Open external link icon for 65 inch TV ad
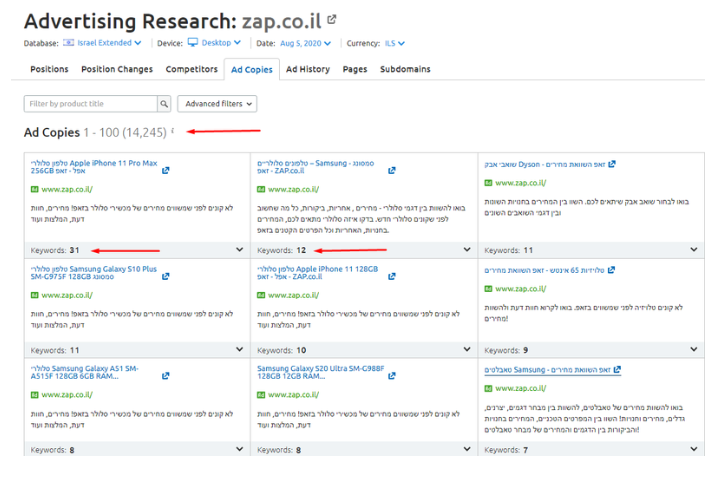This screenshot has width=726, height=478. click(611, 270)
